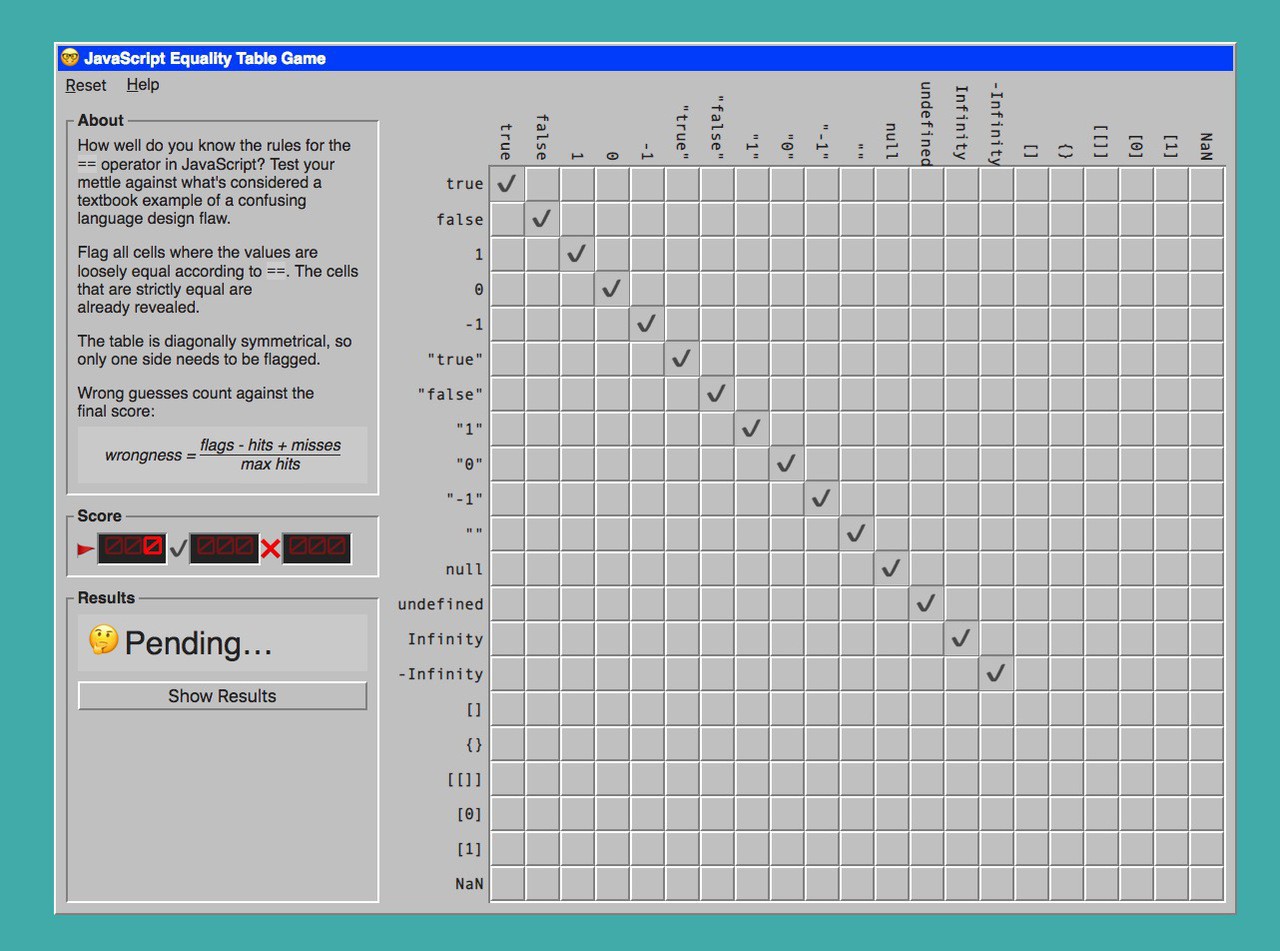Click the revealed checkmark at true row, true column

507,184
